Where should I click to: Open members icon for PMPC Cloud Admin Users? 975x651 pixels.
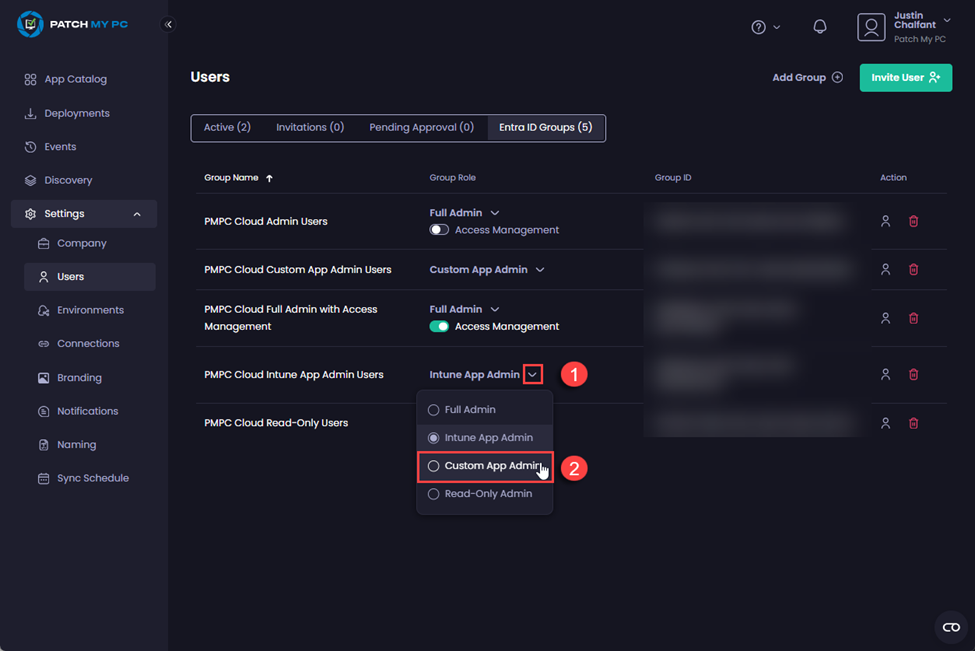click(885, 221)
